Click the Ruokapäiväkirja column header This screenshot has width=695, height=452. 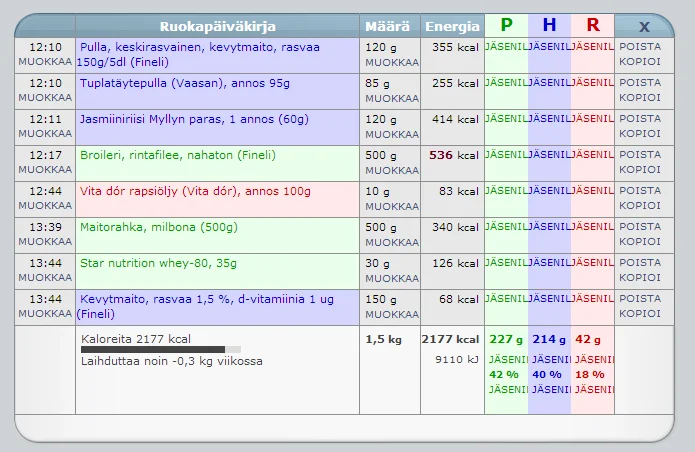click(217, 26)
